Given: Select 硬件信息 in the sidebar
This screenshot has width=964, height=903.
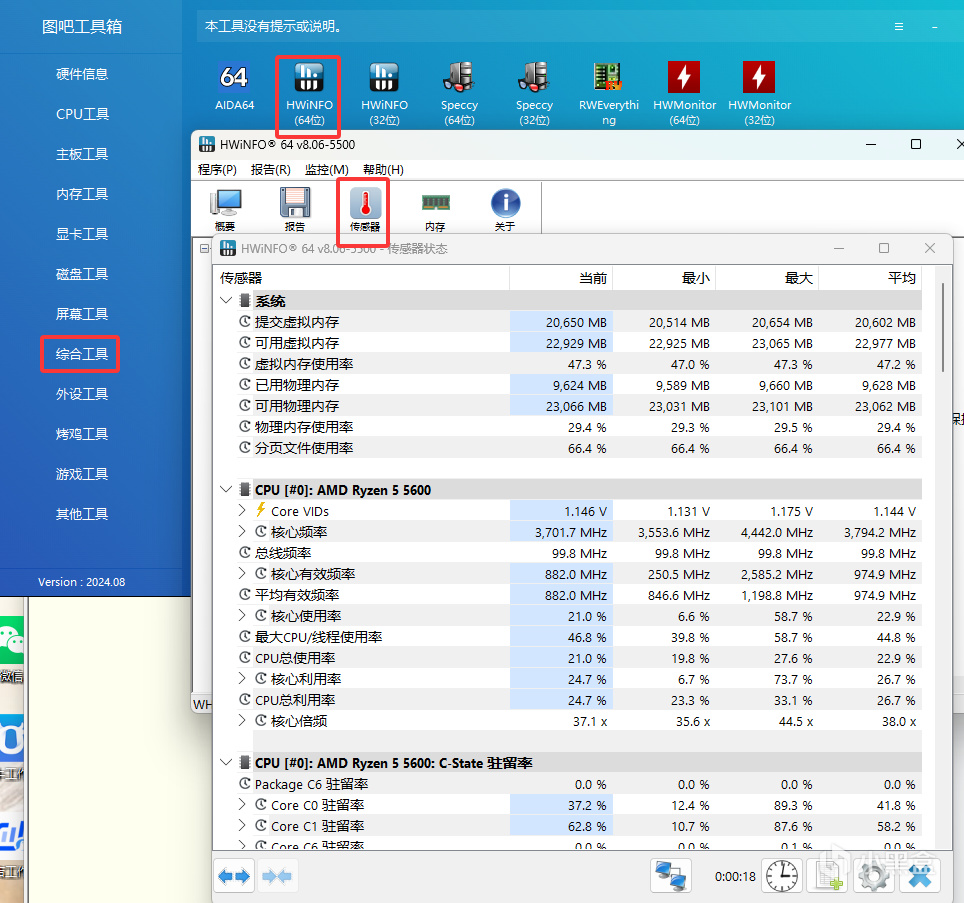Looking at the screenshot, I should click(82, 74).
